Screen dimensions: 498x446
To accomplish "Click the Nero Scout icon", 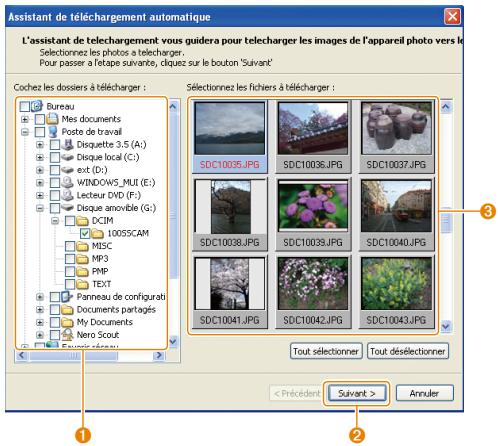I will (67, 334).
